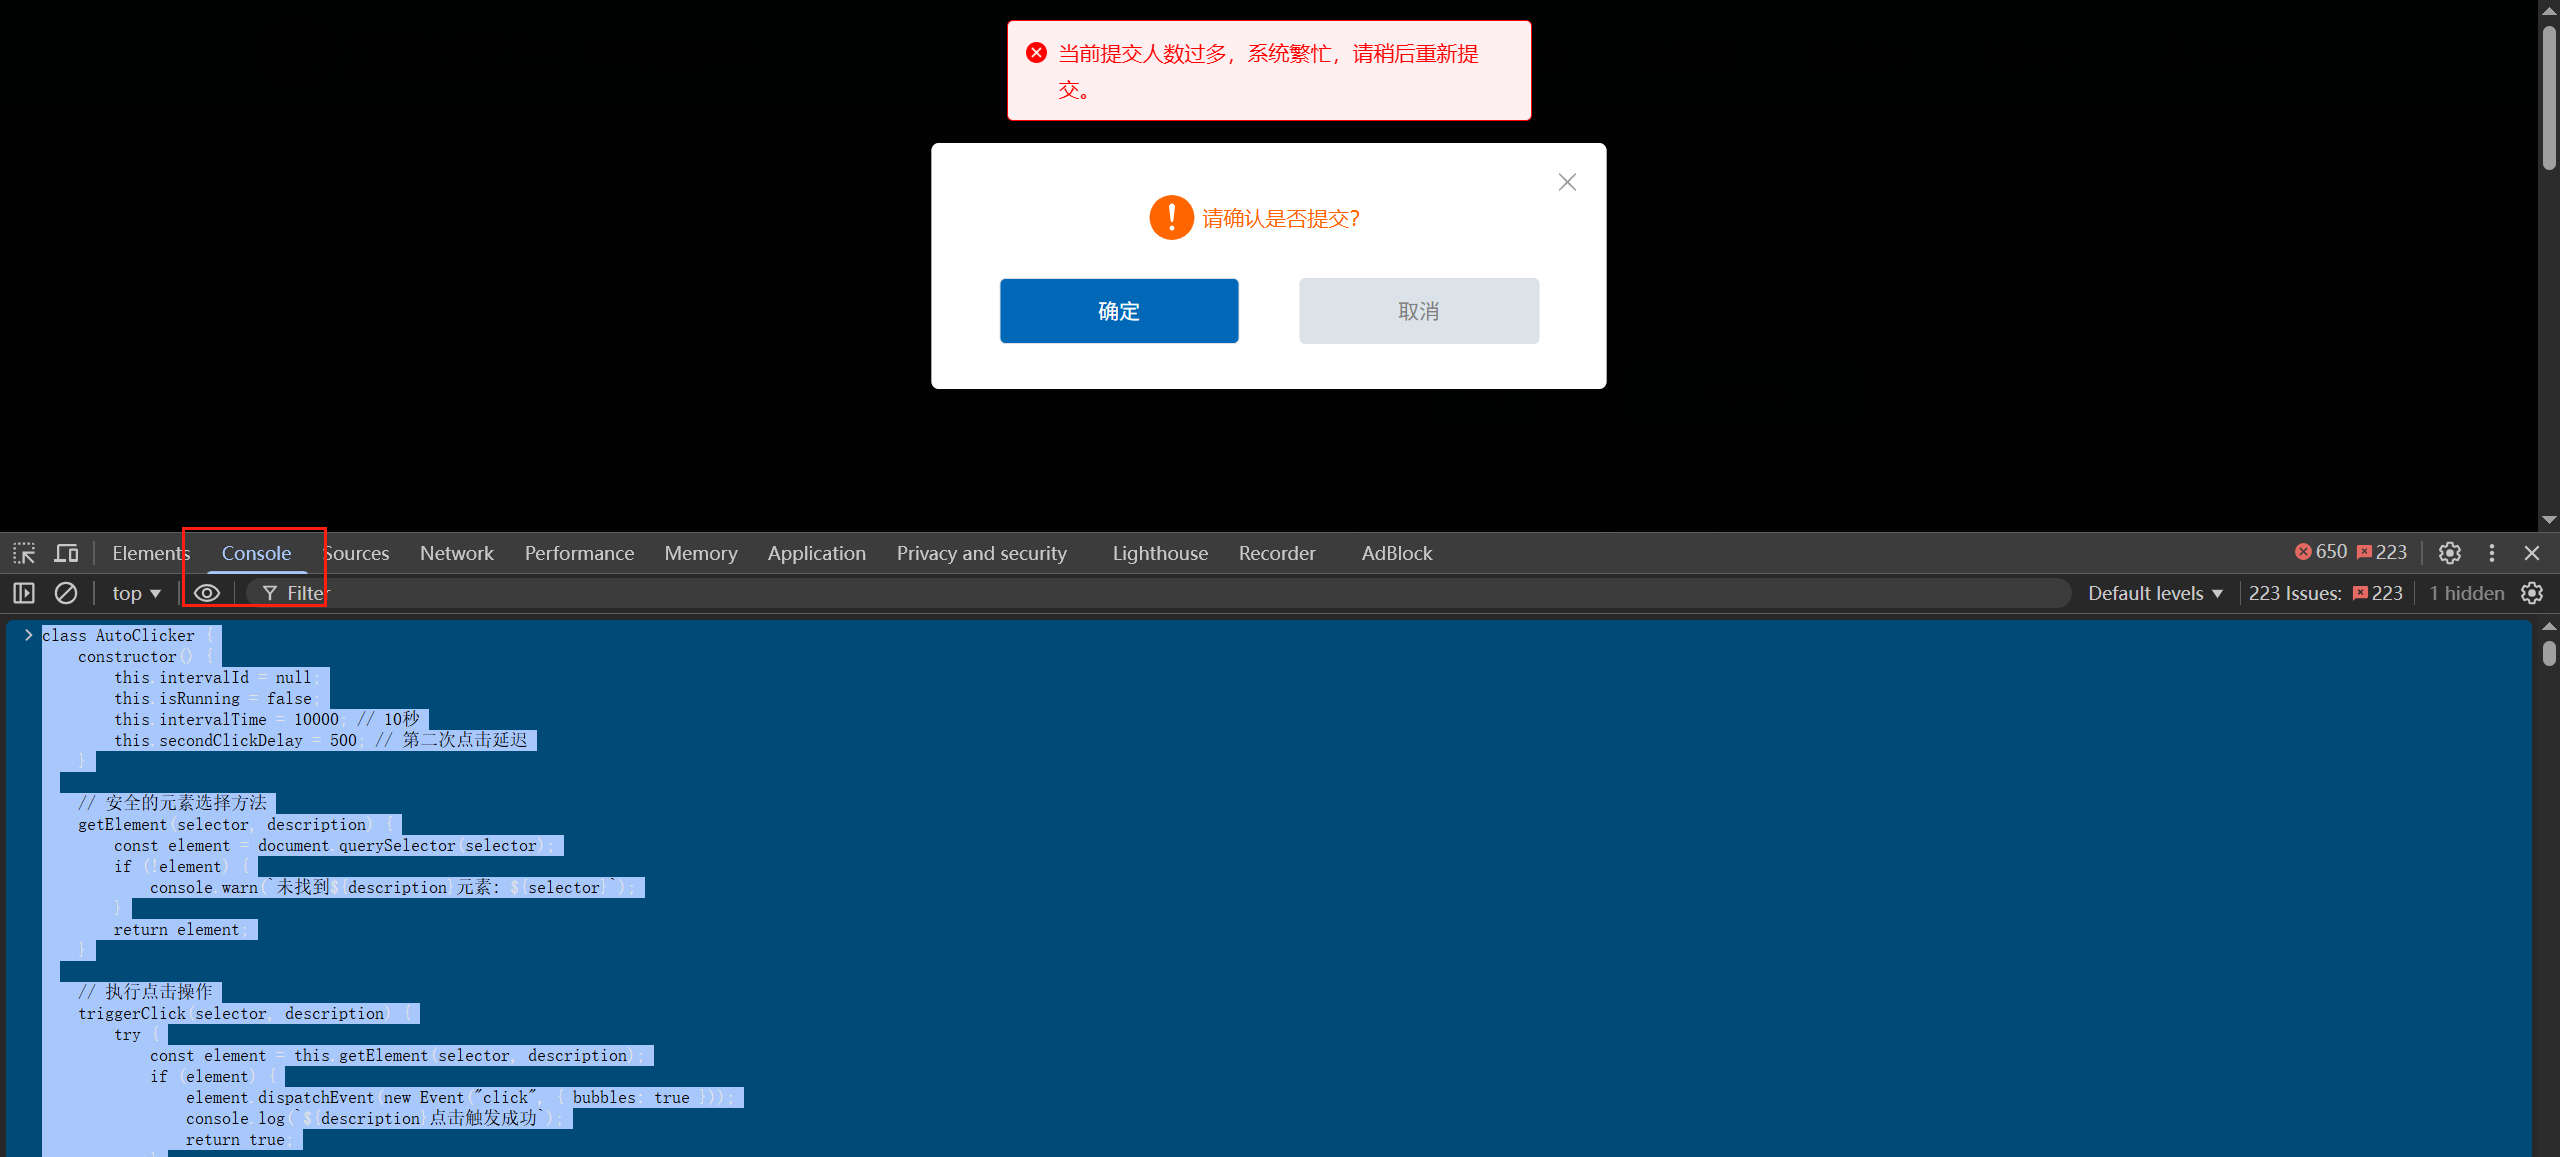
Task: Expand the AutoClicker console entry arrow
Action: click(x=28, y=635)
